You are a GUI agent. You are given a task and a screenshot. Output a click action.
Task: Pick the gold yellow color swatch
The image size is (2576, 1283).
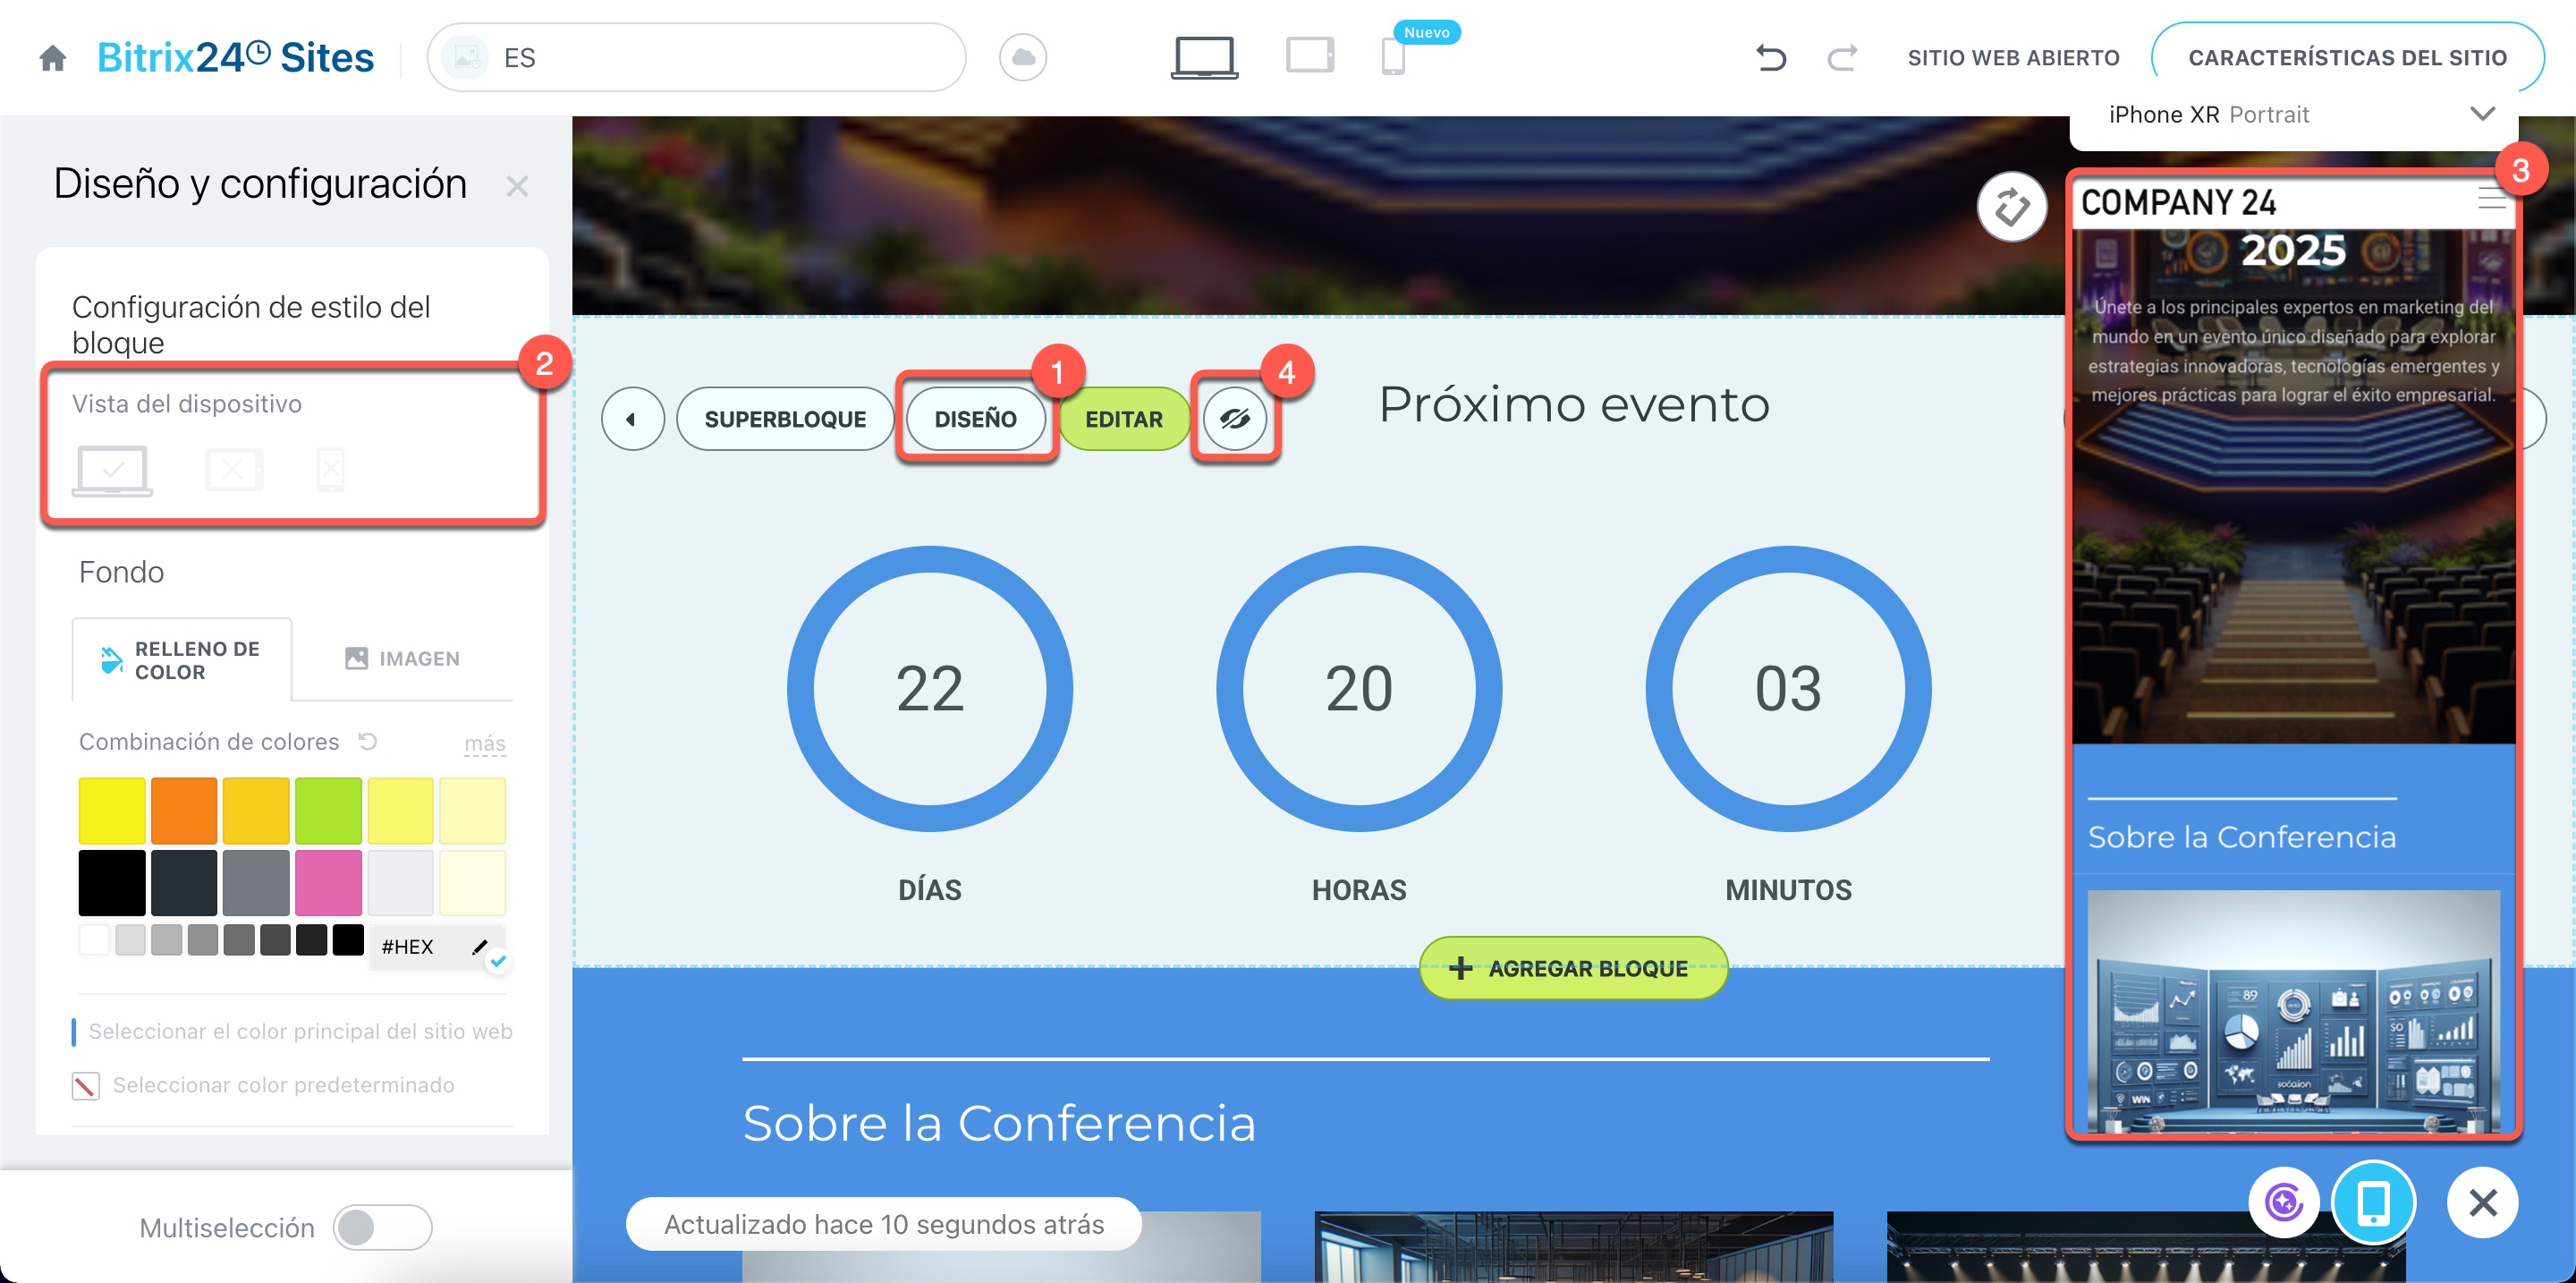click(x=256, y=811)
